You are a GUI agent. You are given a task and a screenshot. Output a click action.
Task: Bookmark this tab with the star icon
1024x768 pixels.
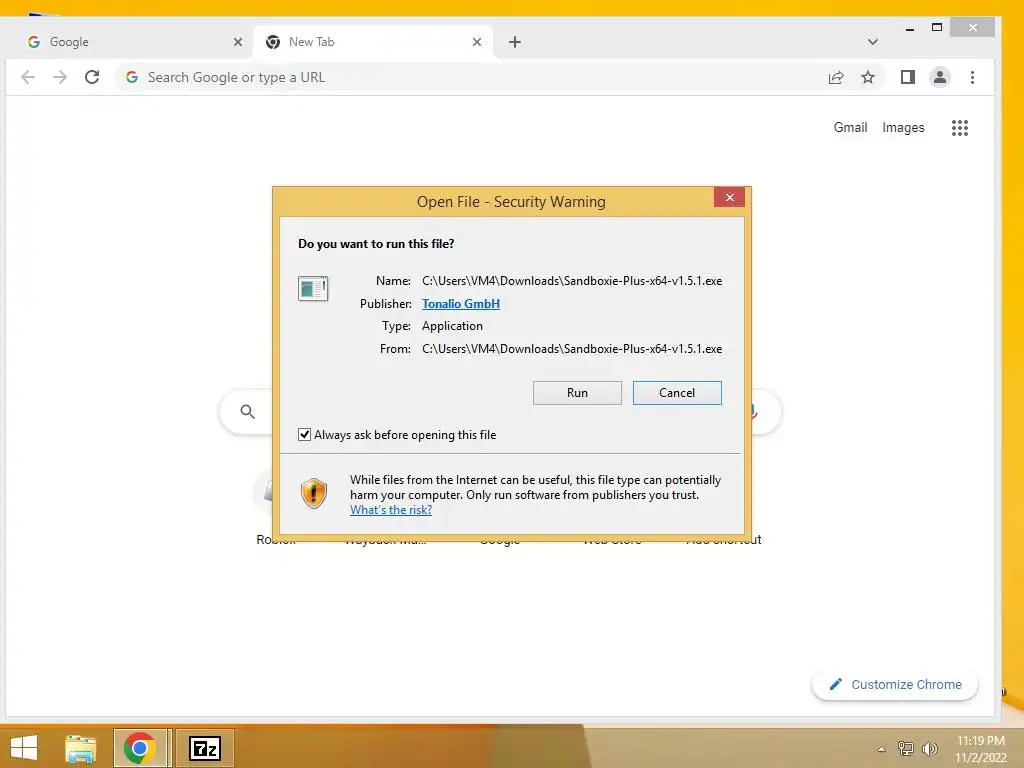(x=867, y=78)
